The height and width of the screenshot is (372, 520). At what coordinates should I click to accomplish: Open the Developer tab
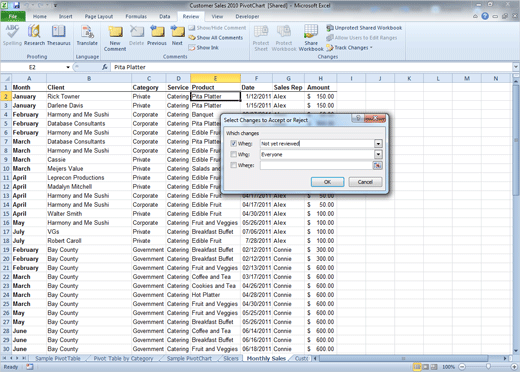click(247, 16)
